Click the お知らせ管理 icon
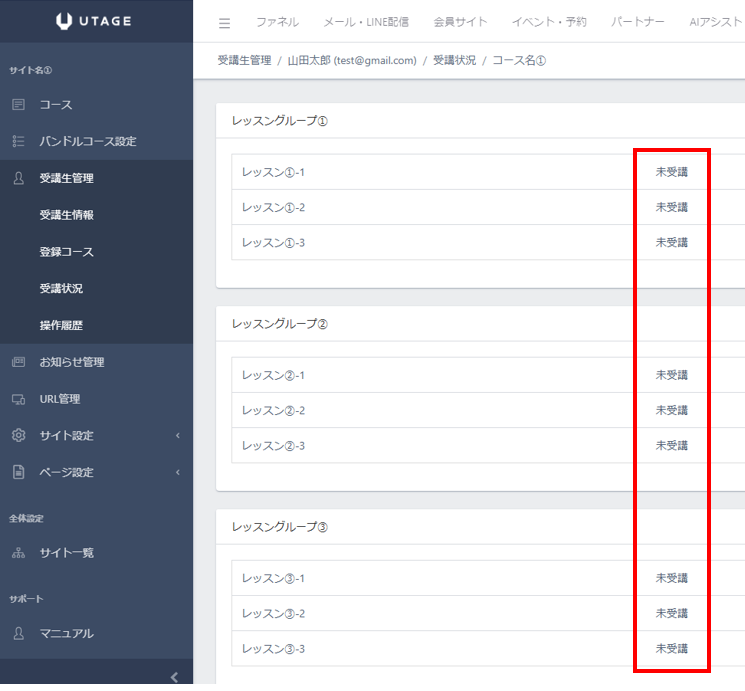The image size is (745, 691). tap(18, 362)
